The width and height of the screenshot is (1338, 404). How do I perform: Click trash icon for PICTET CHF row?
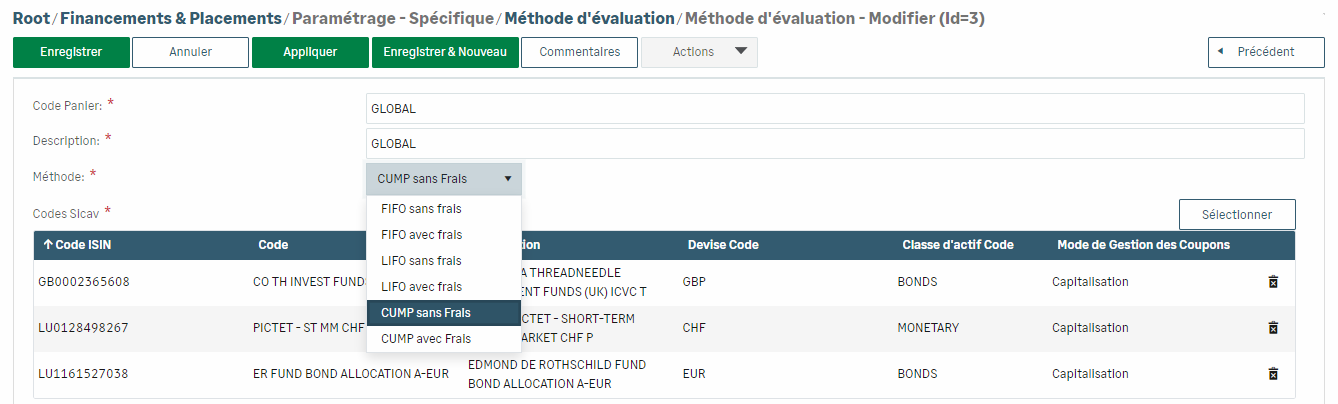click(x=1273, y=328)
